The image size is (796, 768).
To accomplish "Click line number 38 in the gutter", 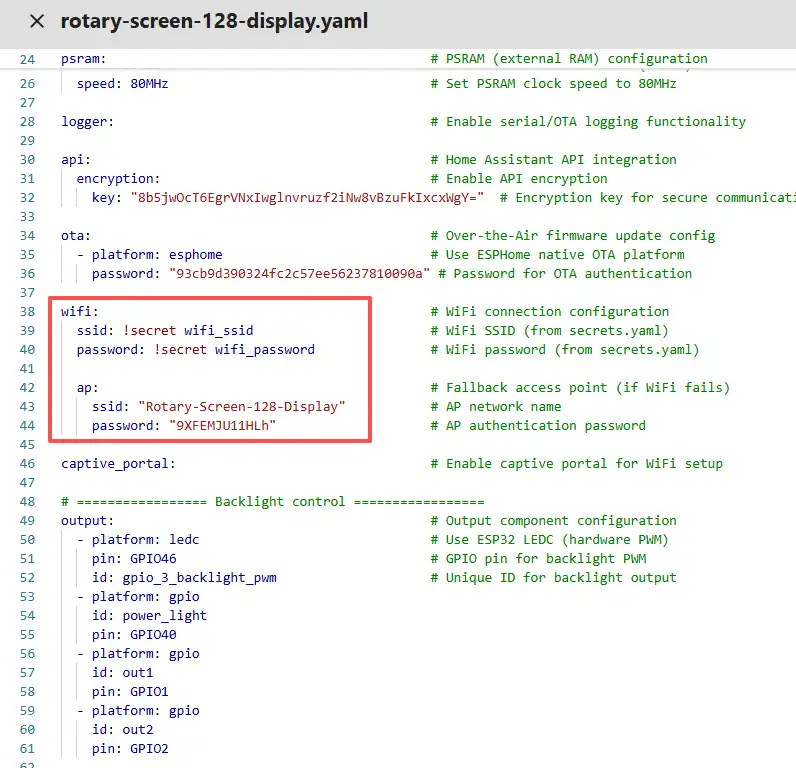I will click(x=27, y=311).
